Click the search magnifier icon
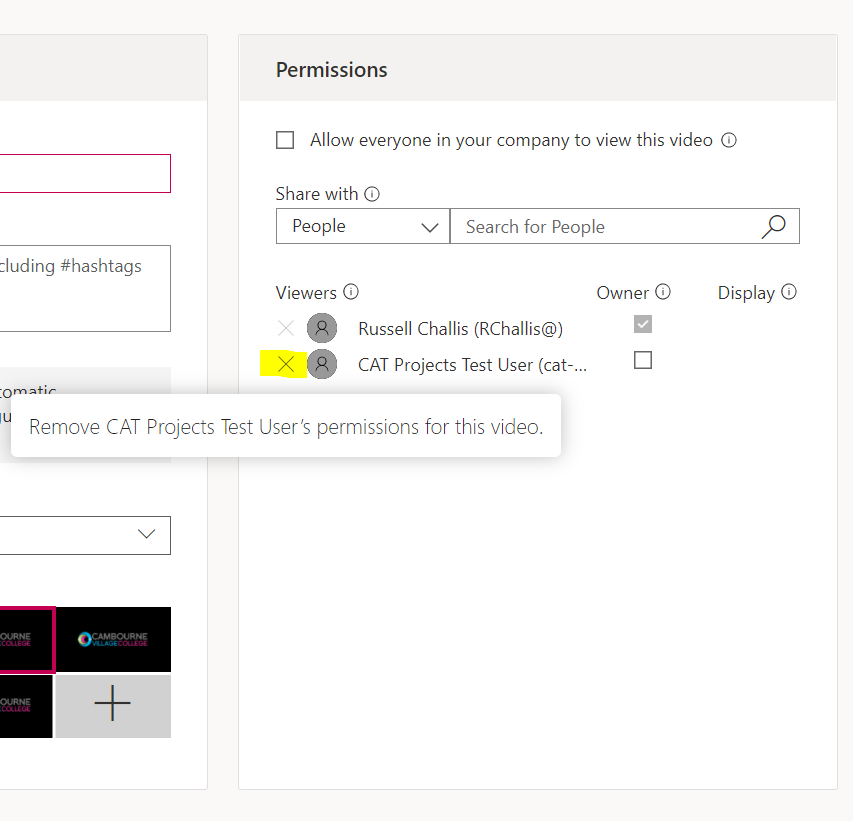Screen dimensions: 853x821 pyautogui.click(x=773, y=226)
